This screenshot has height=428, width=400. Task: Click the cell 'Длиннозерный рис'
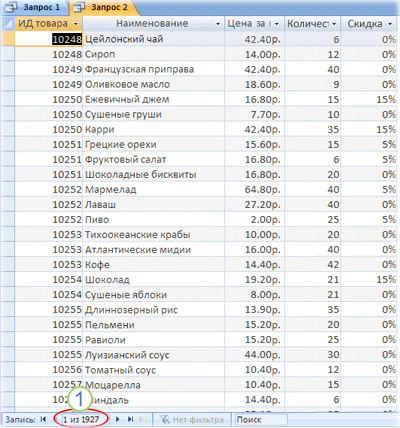[153, 309]
